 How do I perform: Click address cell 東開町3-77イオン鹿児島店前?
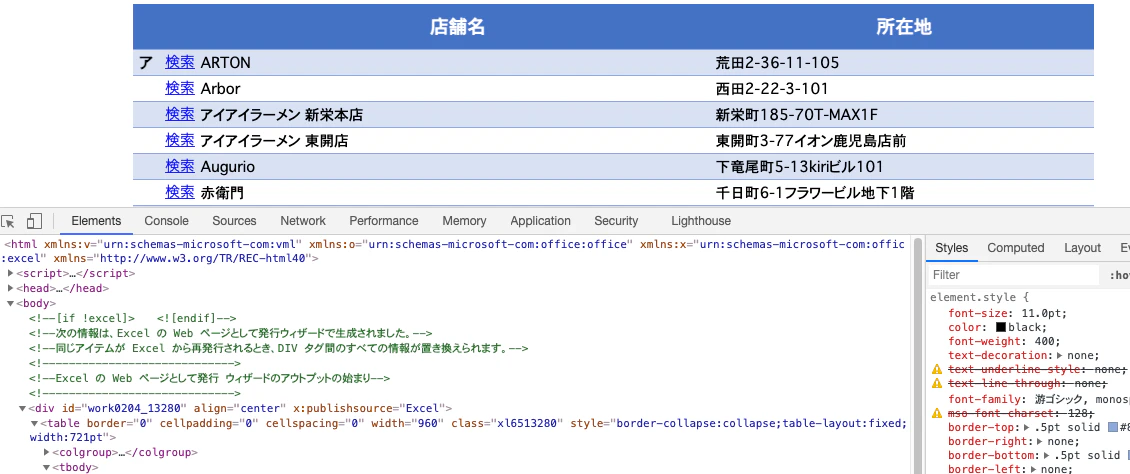pos(810,140)
